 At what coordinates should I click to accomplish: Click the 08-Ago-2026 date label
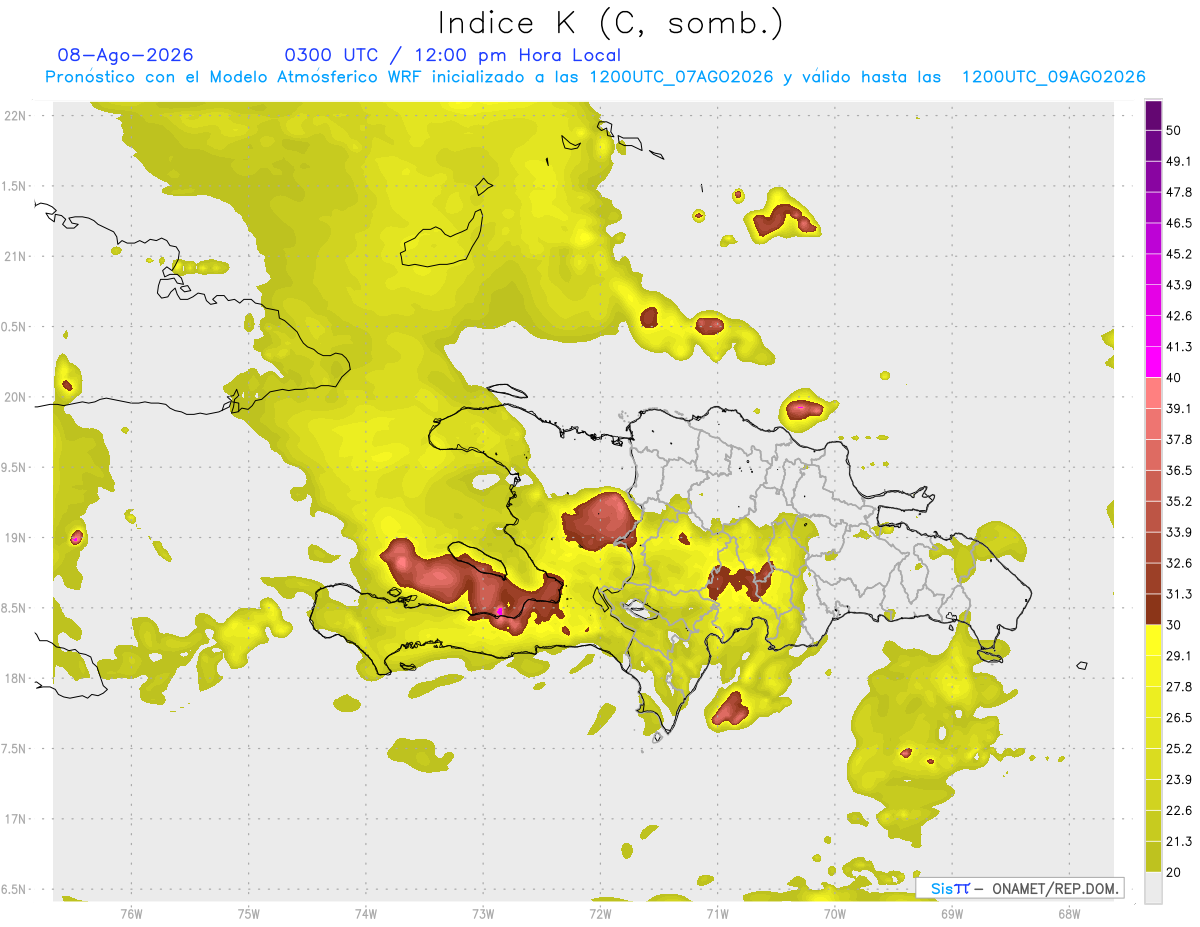(x=126, y=55)
